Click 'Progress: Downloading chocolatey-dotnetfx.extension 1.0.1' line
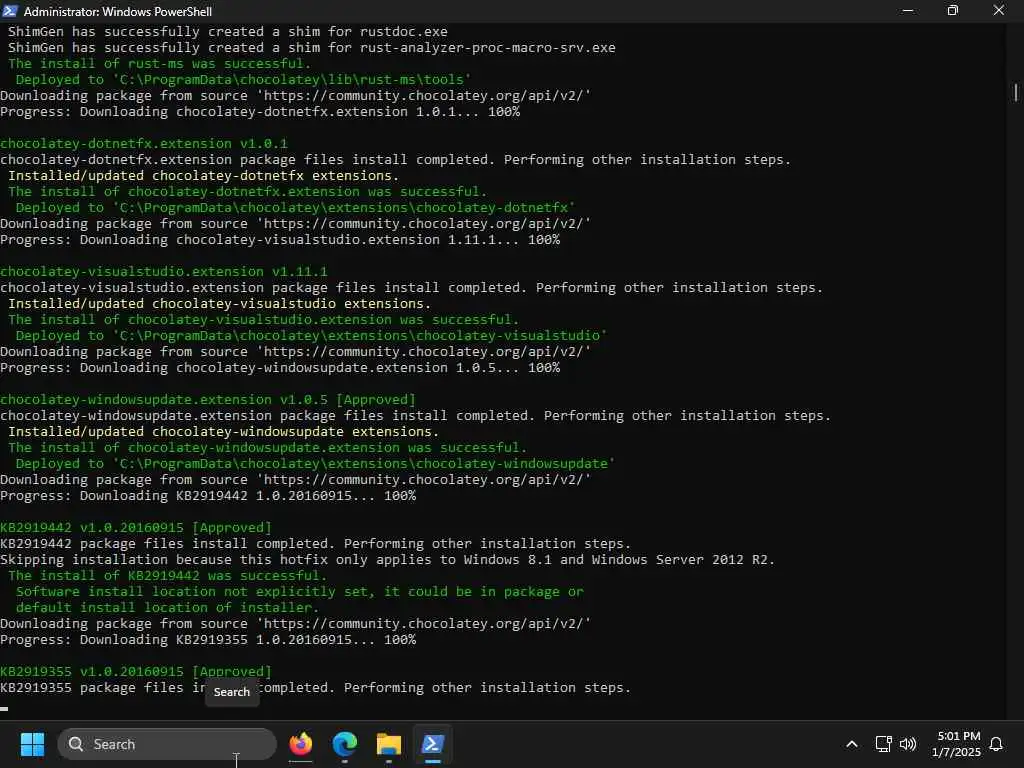 pos(260,112)
